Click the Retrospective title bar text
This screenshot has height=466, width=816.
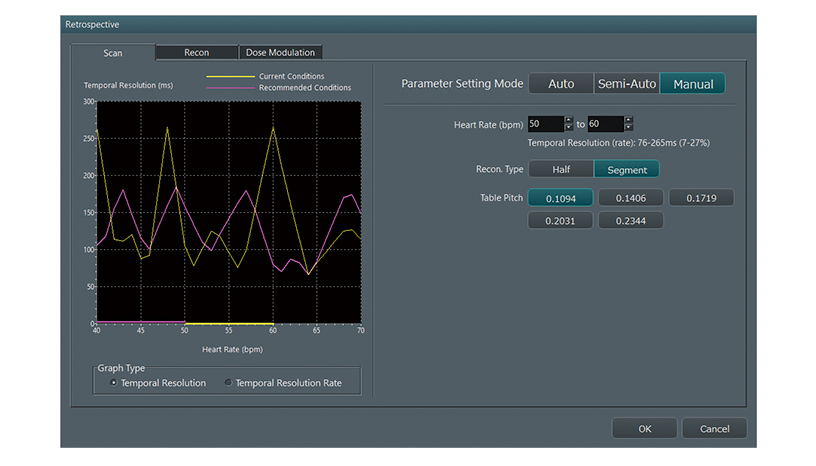[x=92, y=24]
